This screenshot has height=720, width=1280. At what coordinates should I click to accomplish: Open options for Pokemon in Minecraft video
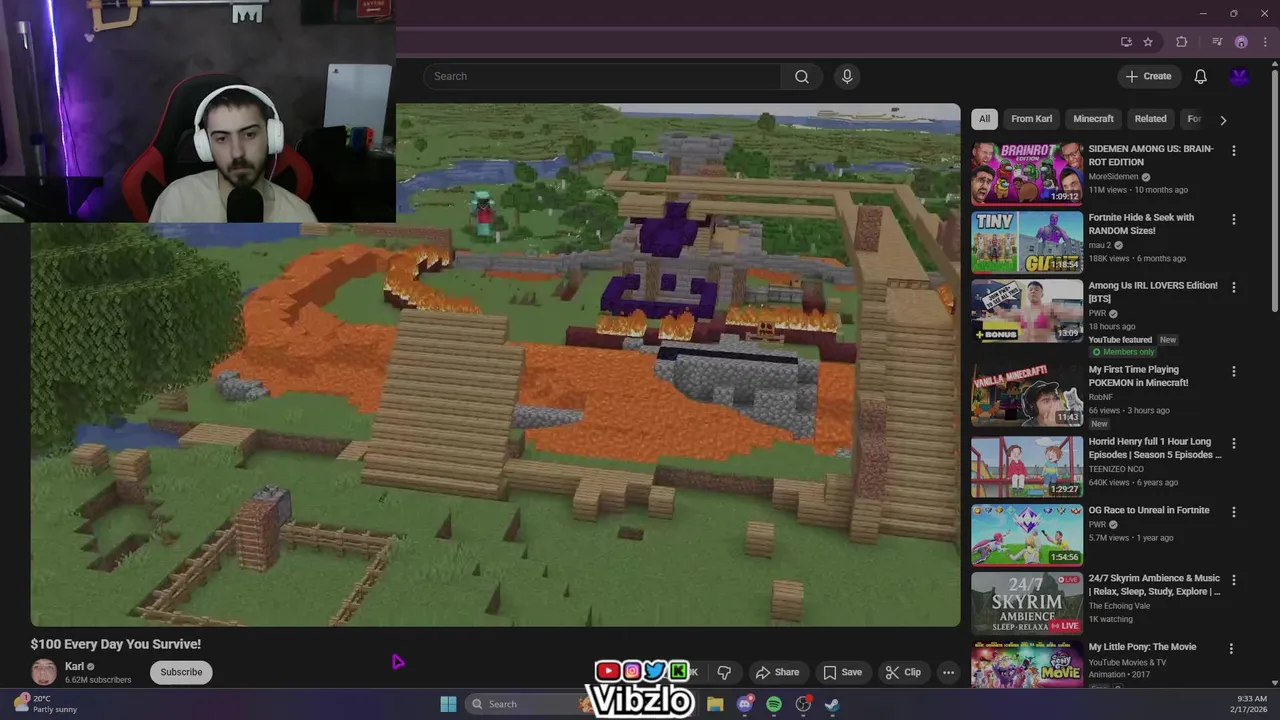coord(1233,371)
